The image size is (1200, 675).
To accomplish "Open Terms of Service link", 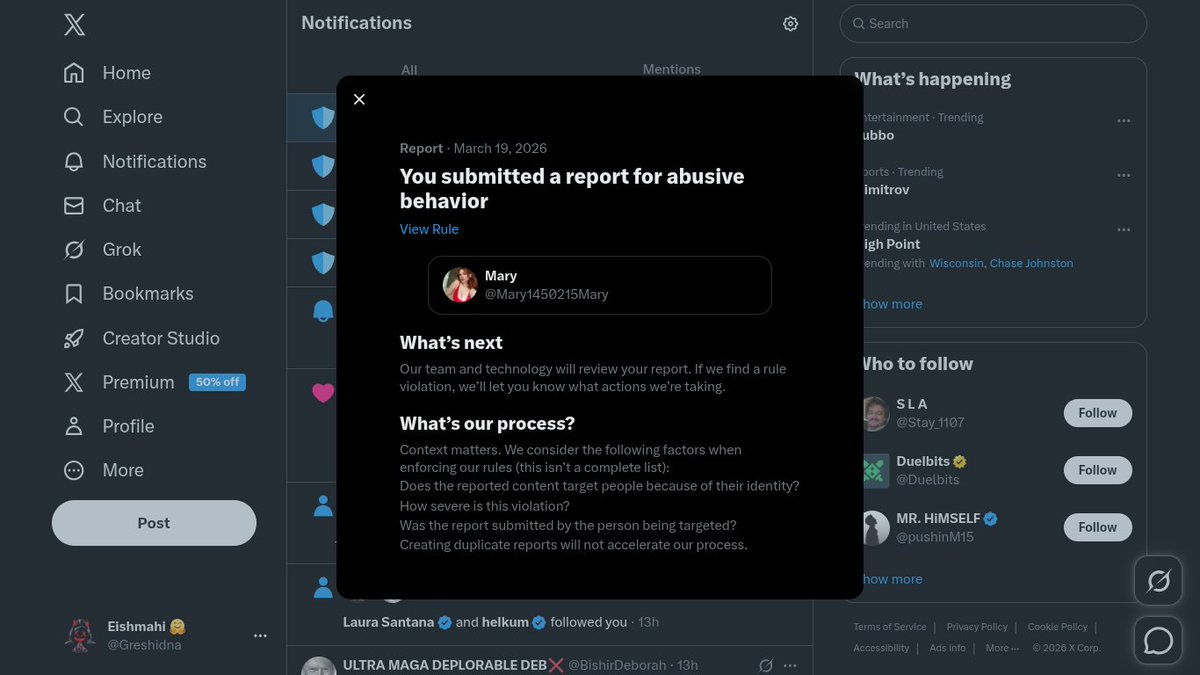I will click(x=890, y=627).
